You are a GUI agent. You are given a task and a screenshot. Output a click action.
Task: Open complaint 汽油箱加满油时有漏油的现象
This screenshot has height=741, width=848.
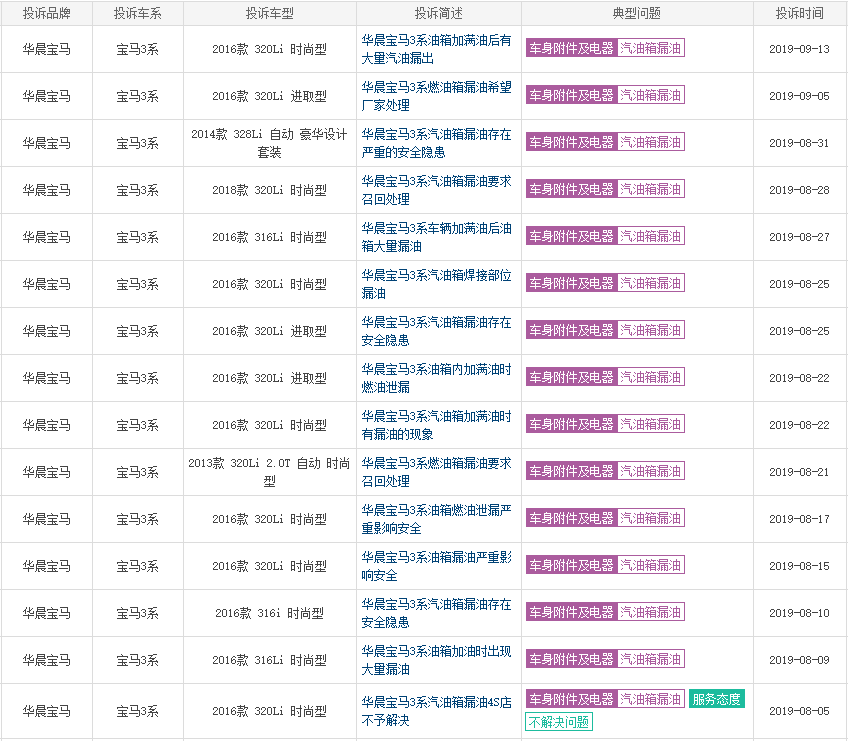point(436,425)
